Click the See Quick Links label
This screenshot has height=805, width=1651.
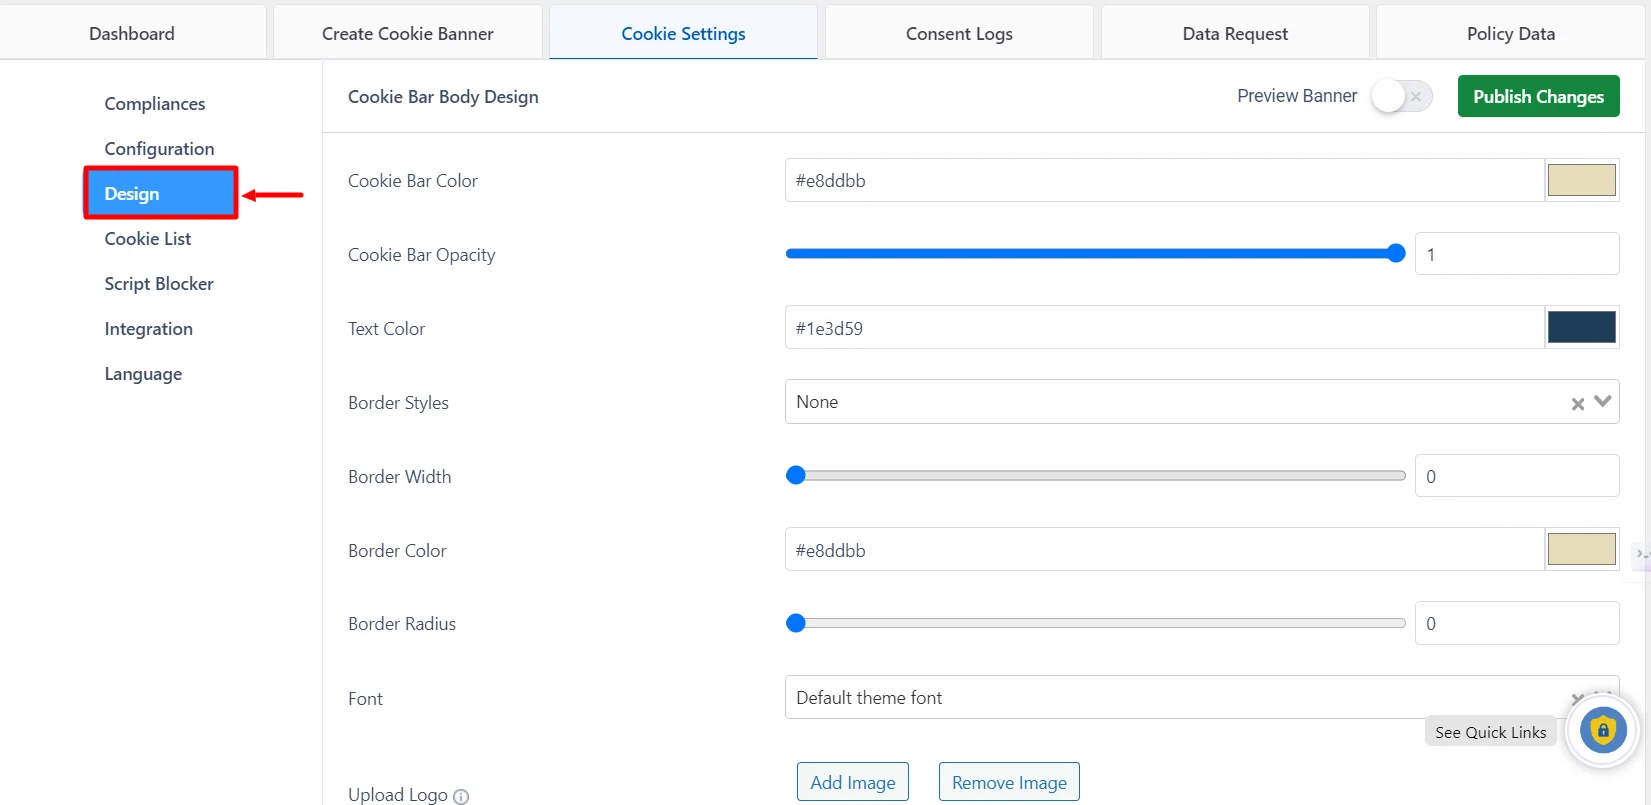pos(1490,732)
